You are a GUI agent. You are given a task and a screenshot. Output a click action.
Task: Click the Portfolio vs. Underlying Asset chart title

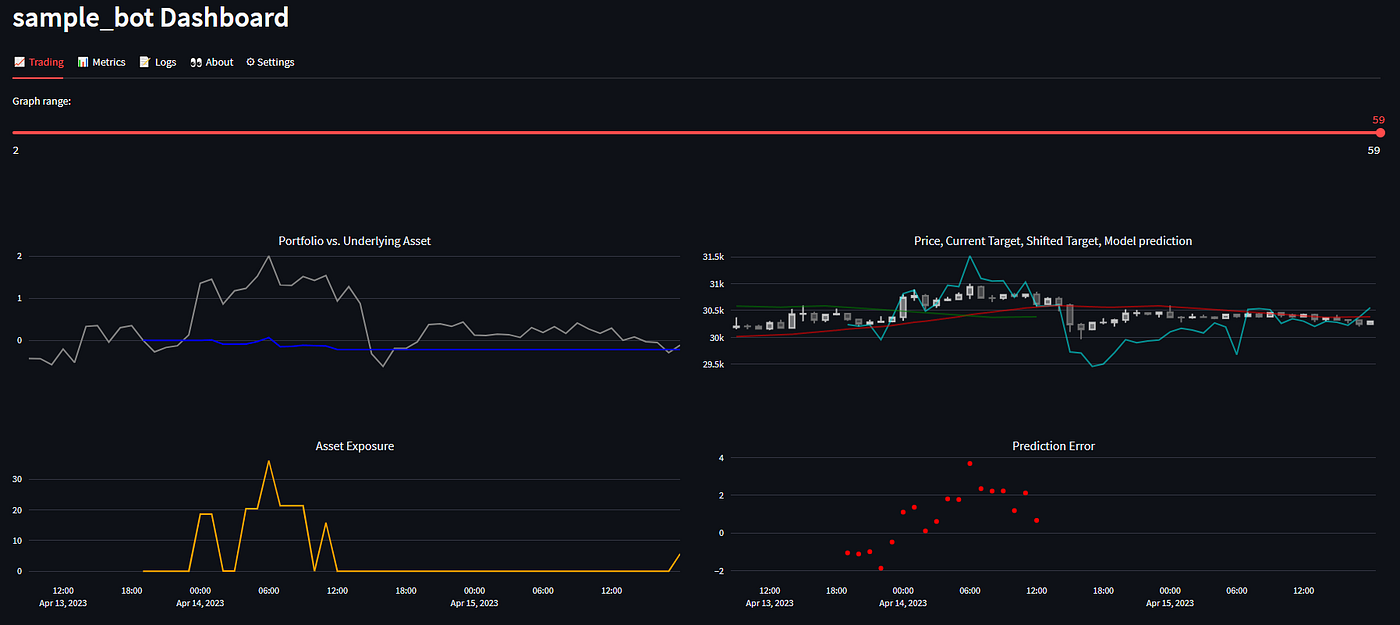pyautogui.click(x=354, y=241)
